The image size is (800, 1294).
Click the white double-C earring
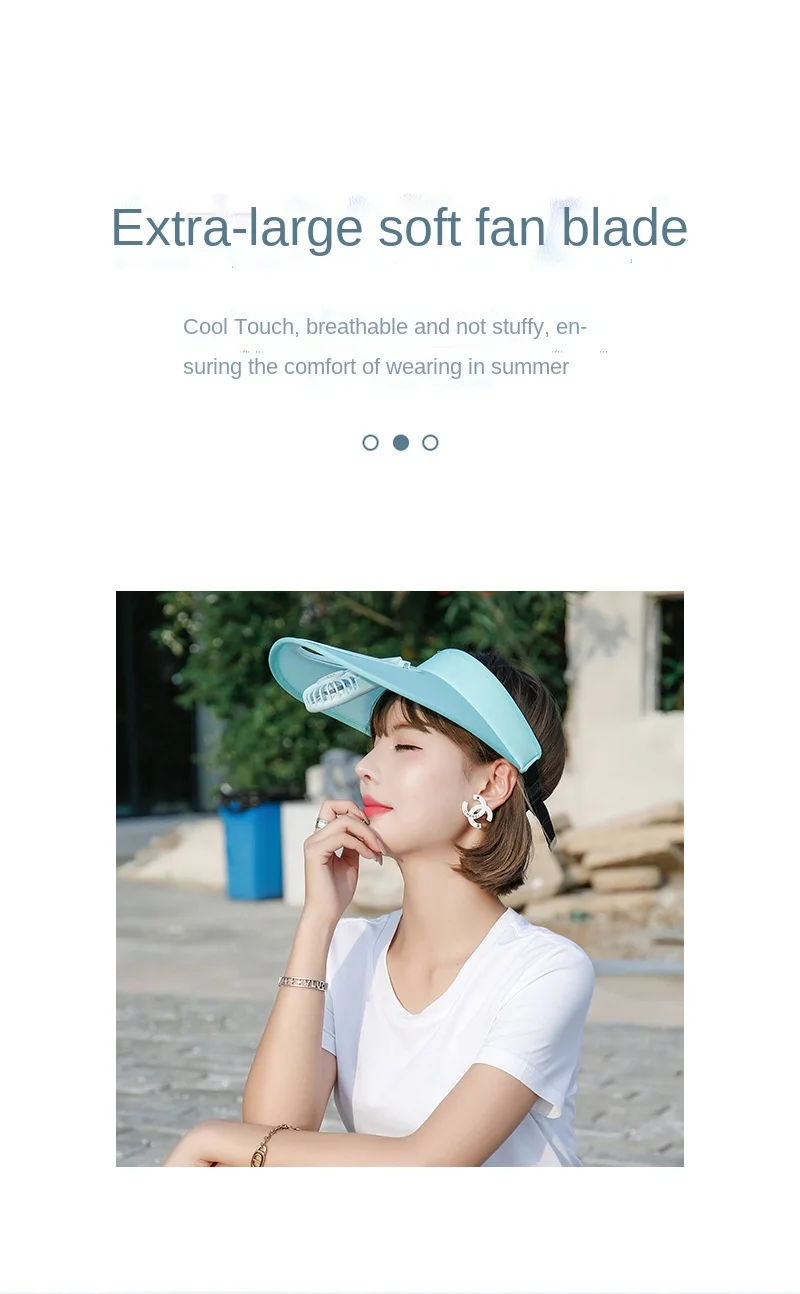pyautogui.click(x=477, y=811)
